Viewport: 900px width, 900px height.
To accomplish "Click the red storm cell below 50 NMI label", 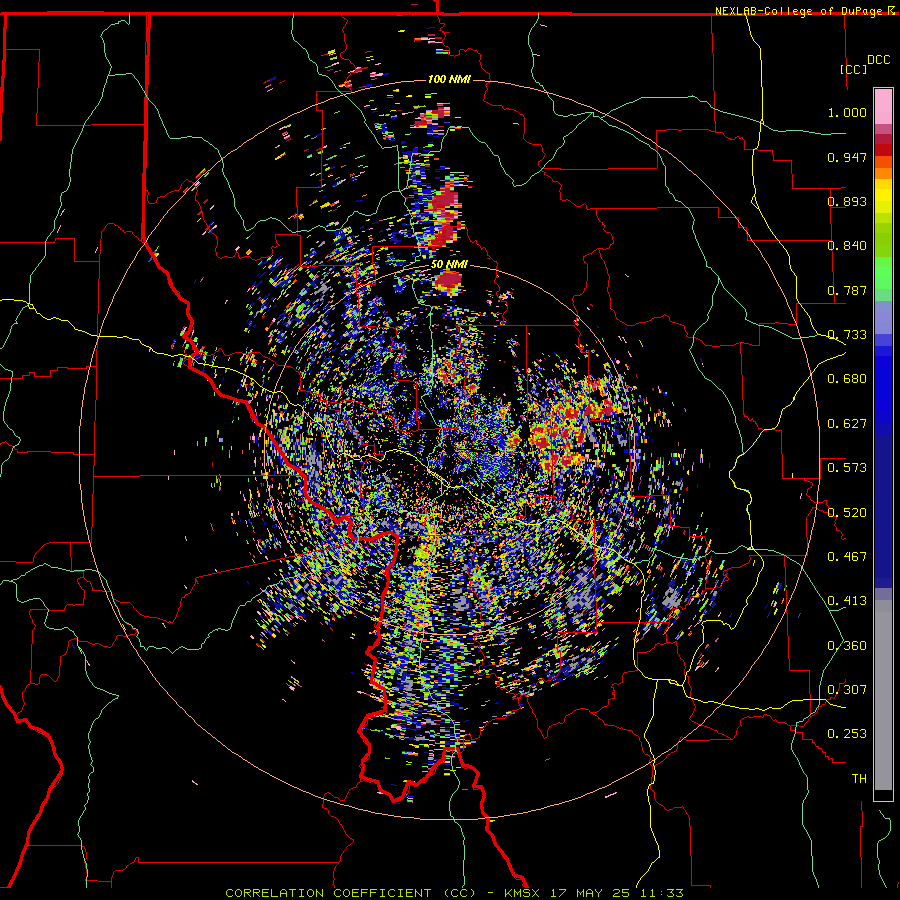I will tap(448, 282).
